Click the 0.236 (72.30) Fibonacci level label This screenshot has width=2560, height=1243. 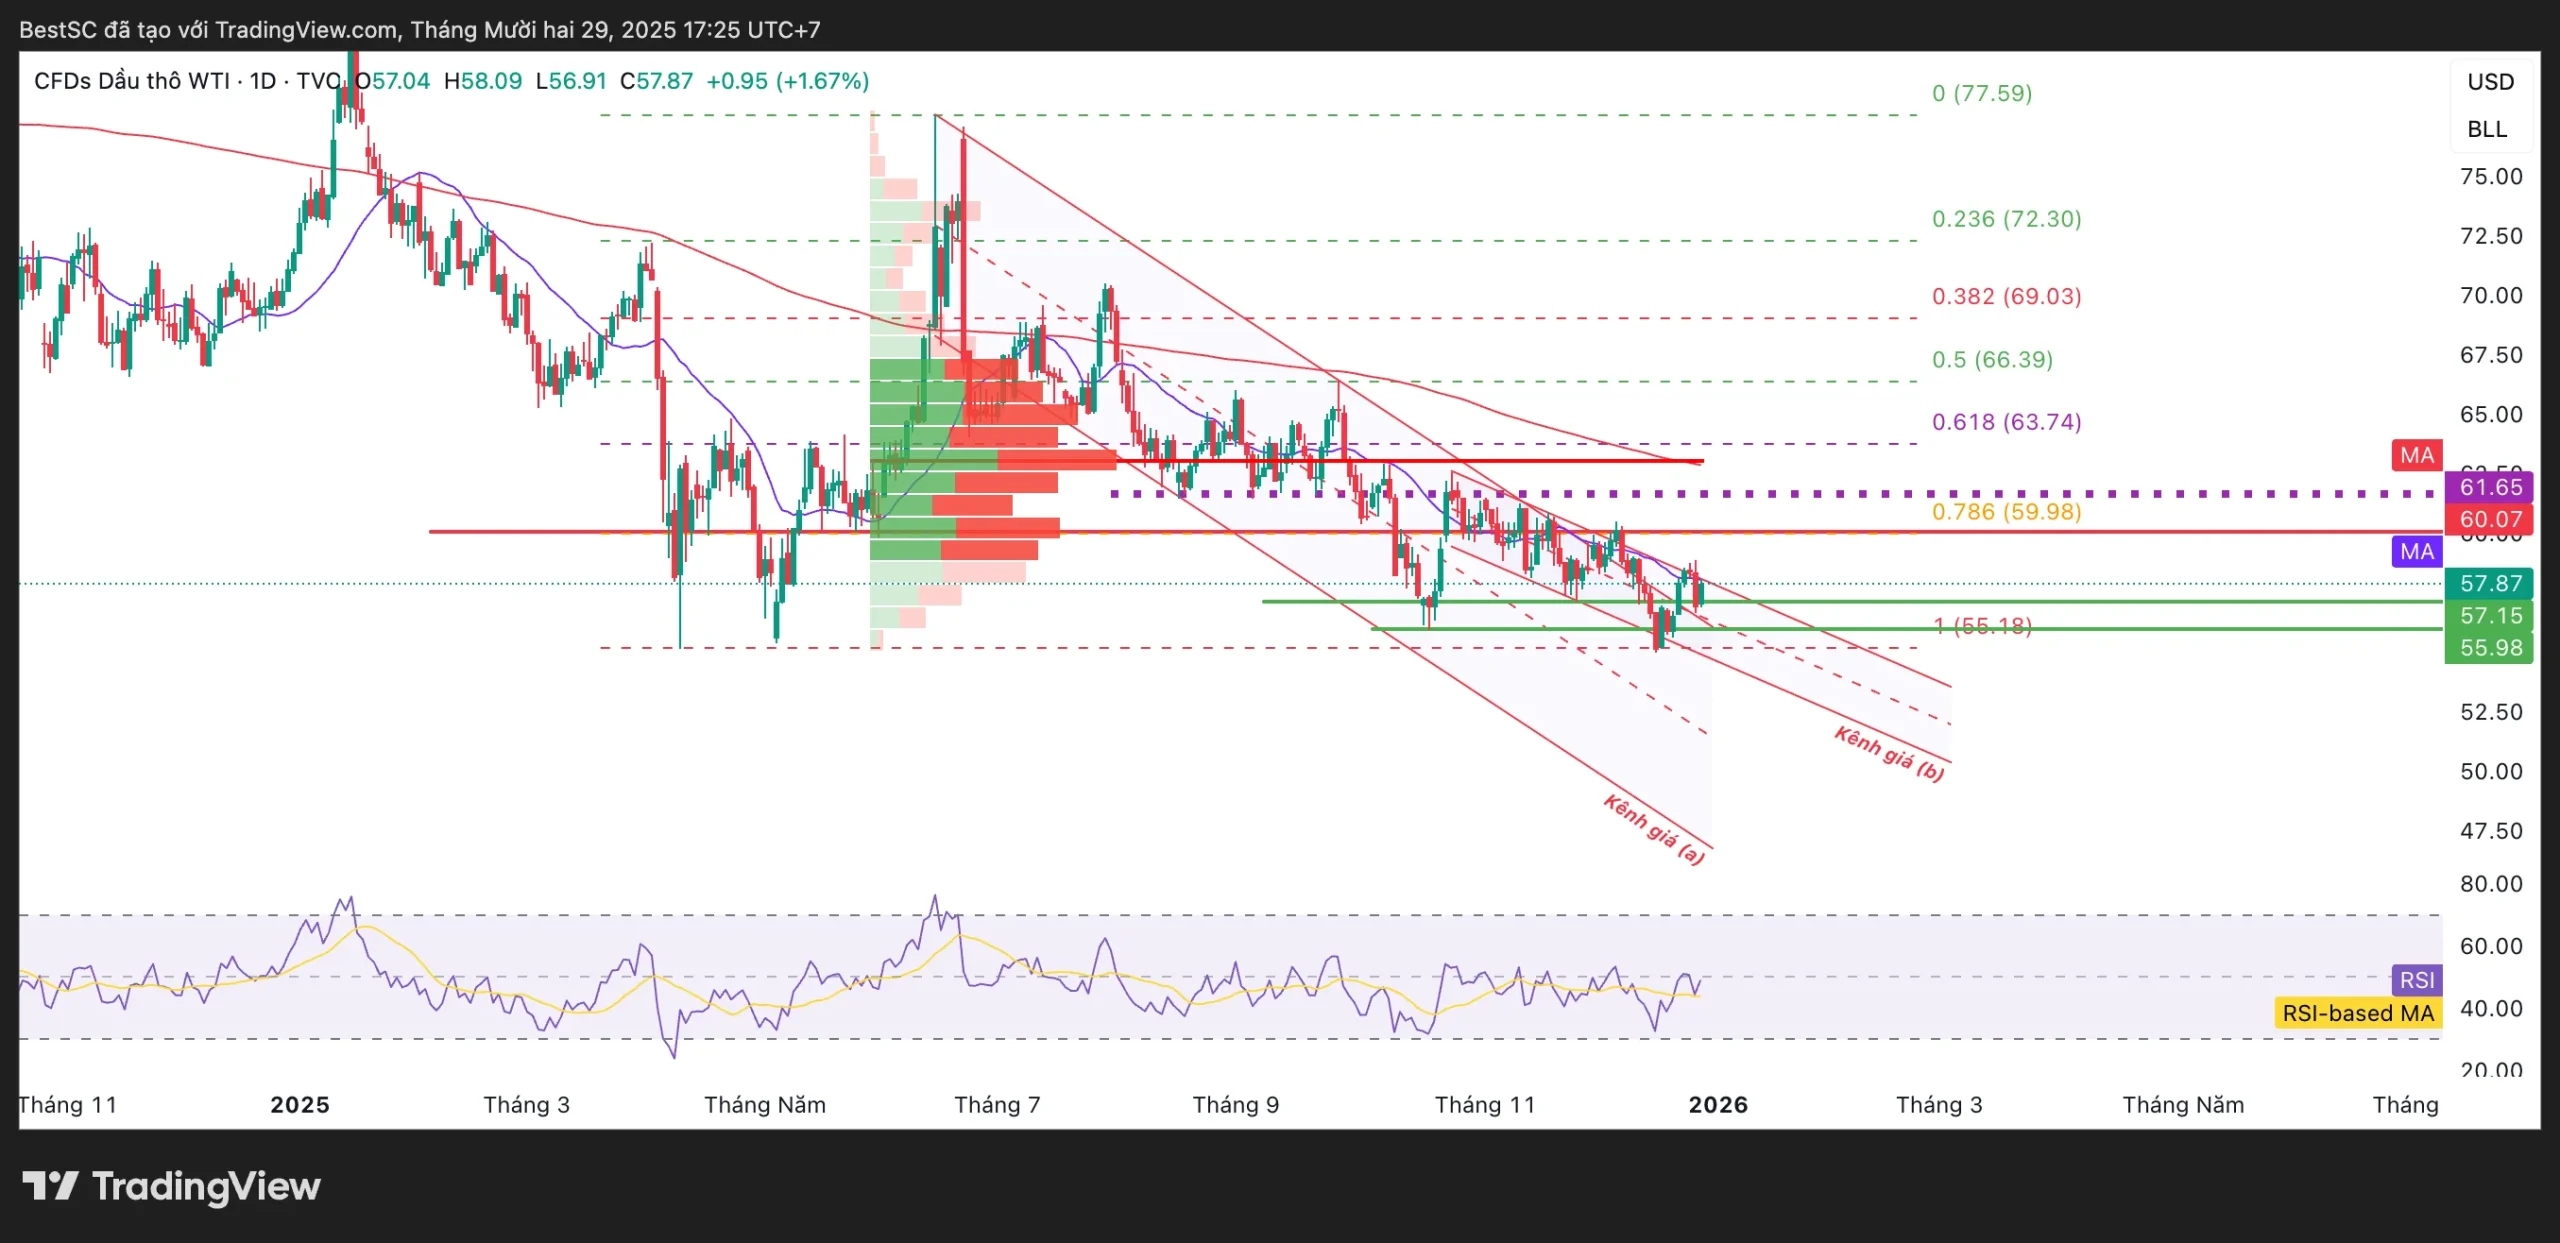click(2006, 219)
